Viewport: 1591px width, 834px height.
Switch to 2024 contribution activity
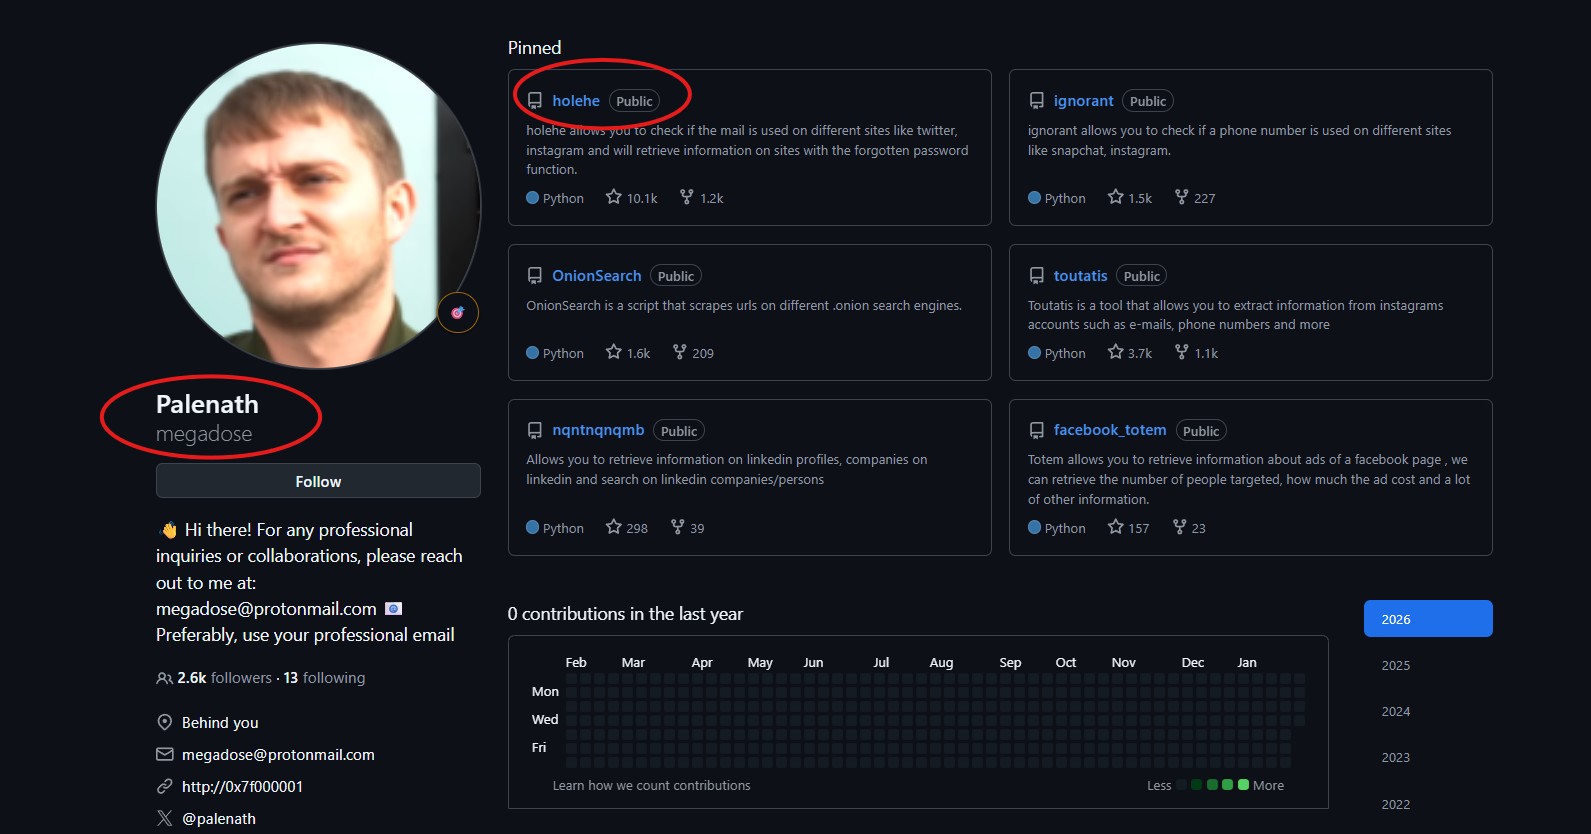click(1396, 711)
